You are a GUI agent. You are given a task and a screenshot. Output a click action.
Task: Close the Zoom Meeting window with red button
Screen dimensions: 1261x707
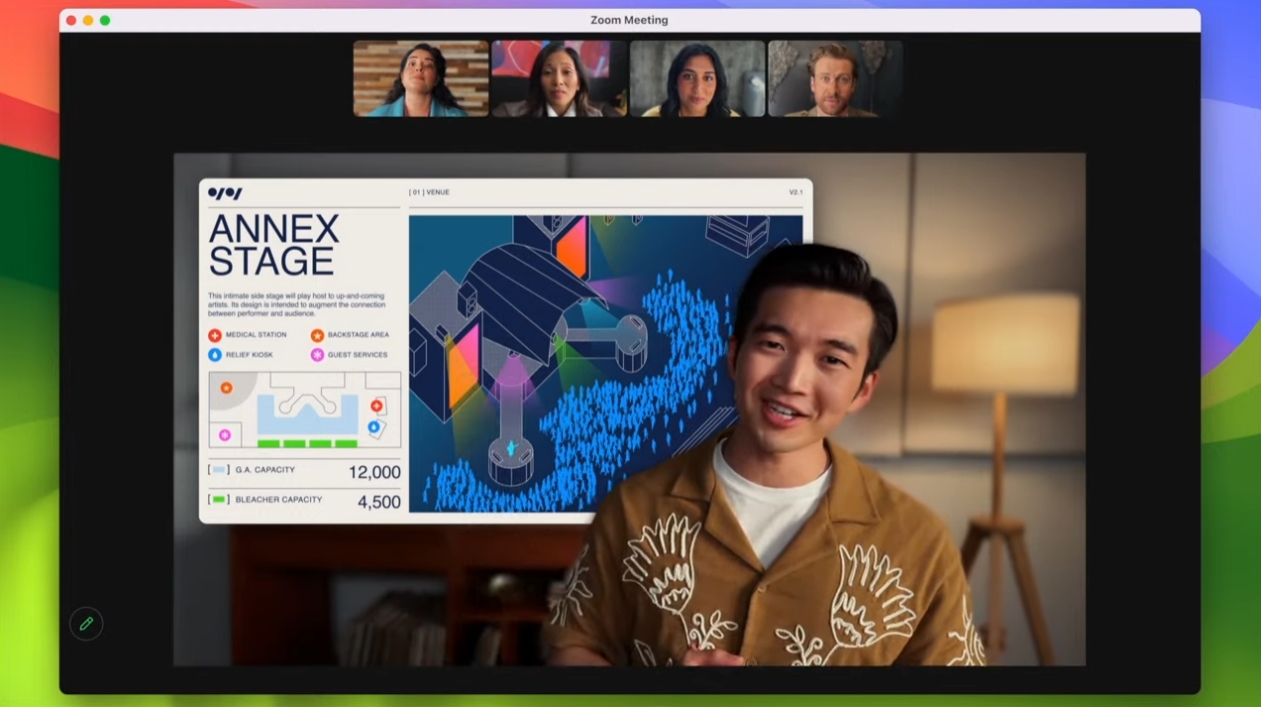click(71, 20)
